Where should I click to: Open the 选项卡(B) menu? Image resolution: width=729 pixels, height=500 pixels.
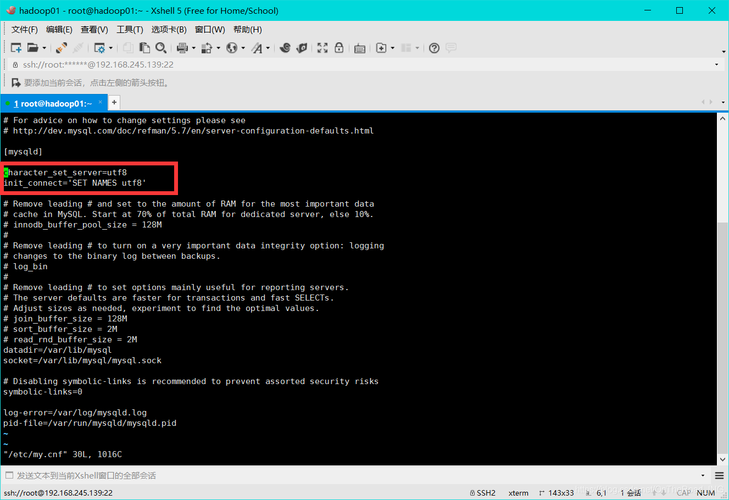169,30
